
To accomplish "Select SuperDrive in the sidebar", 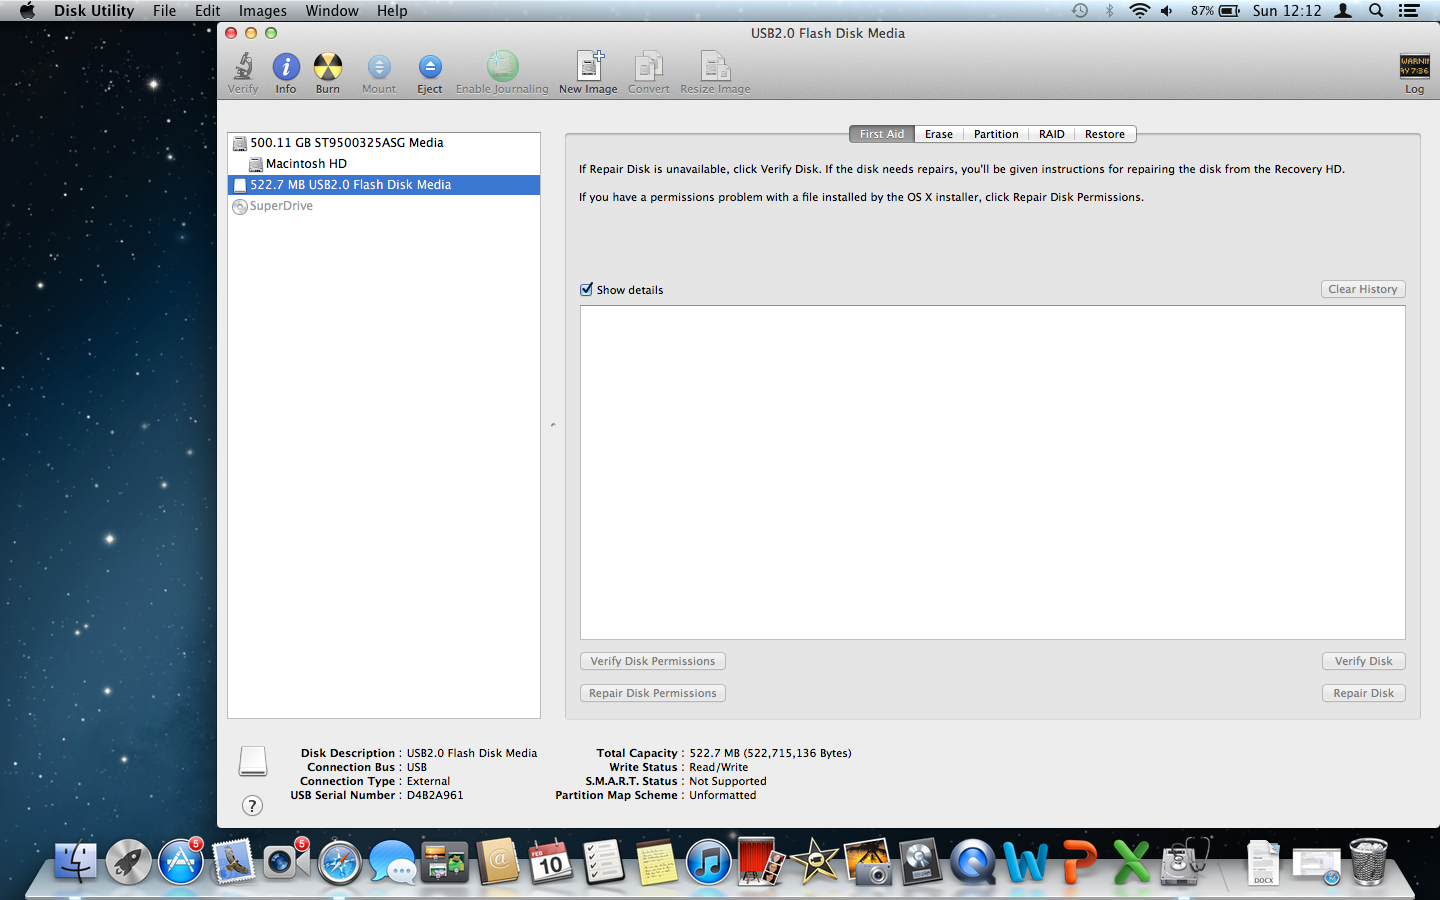I will click(384, 206).
